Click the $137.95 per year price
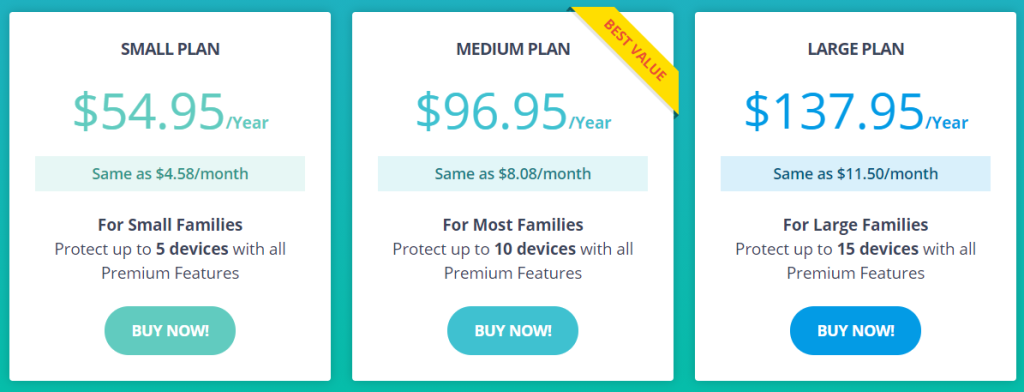1024x392 pixels. pyautogui.click(x=856, y=111)
